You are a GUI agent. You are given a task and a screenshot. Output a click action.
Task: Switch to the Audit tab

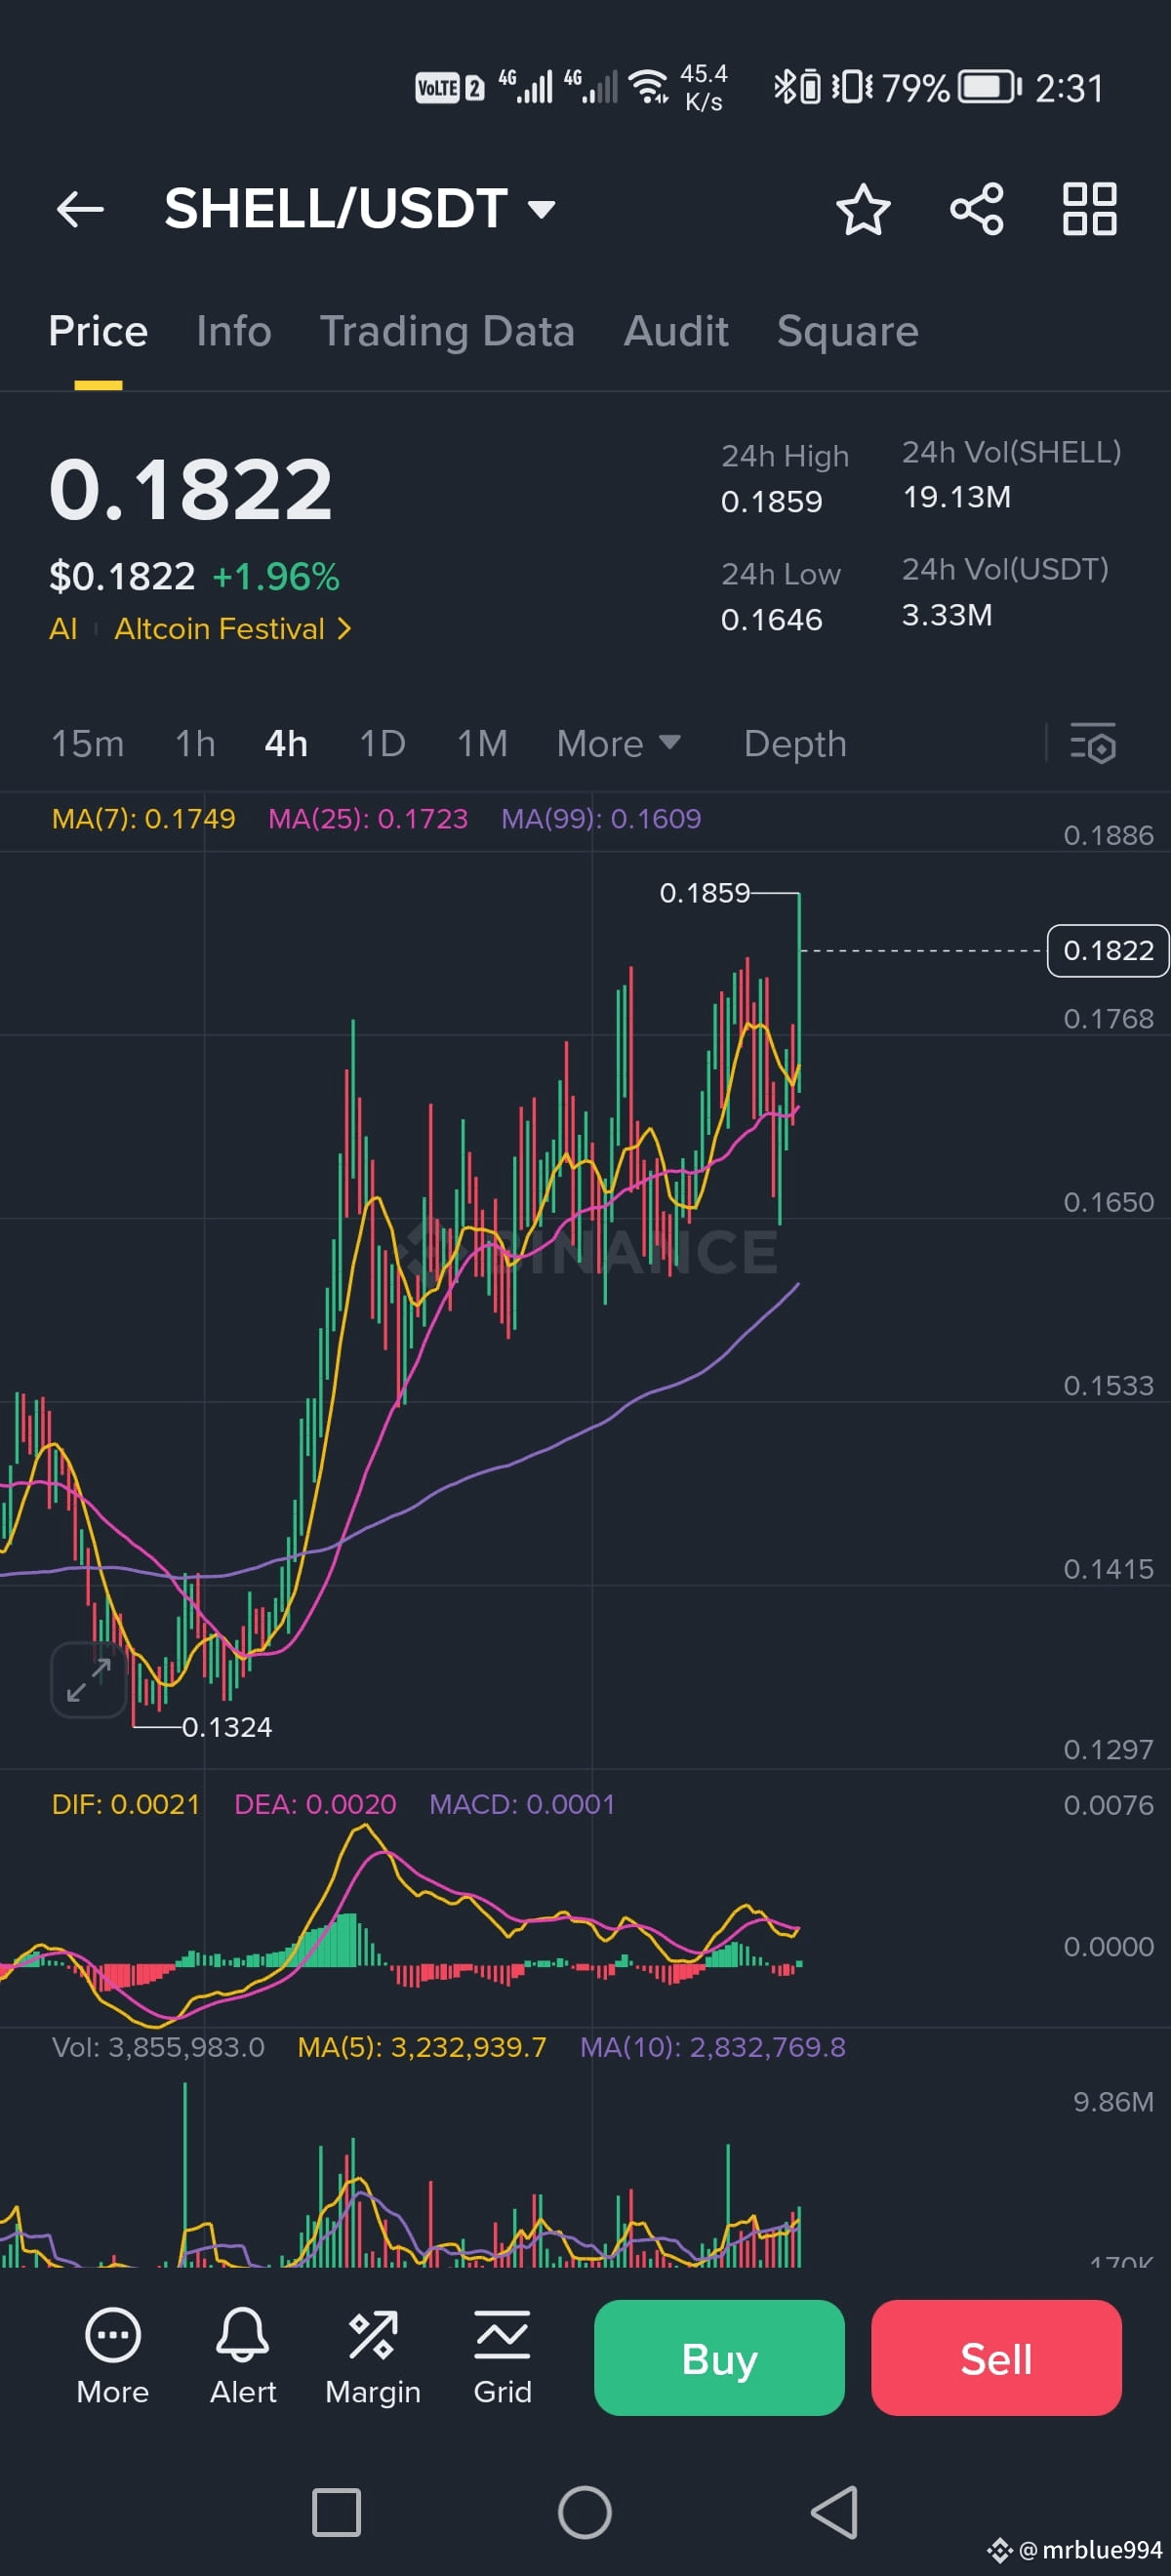[676, 331]
